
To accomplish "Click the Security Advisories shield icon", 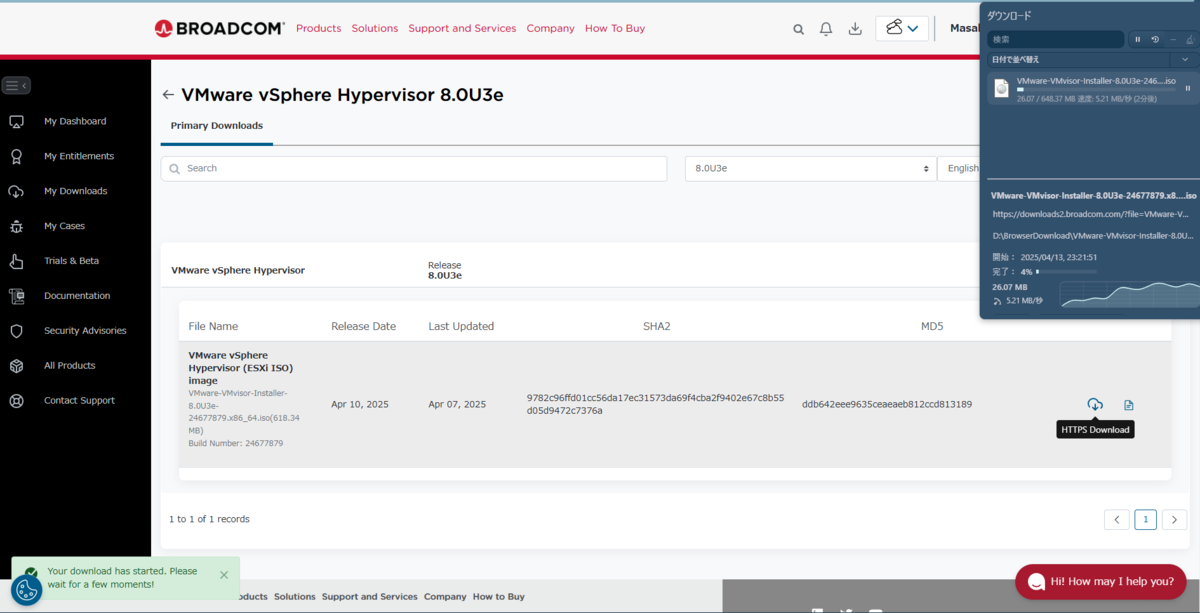I will pyautogui.click(x=16, y=331).
